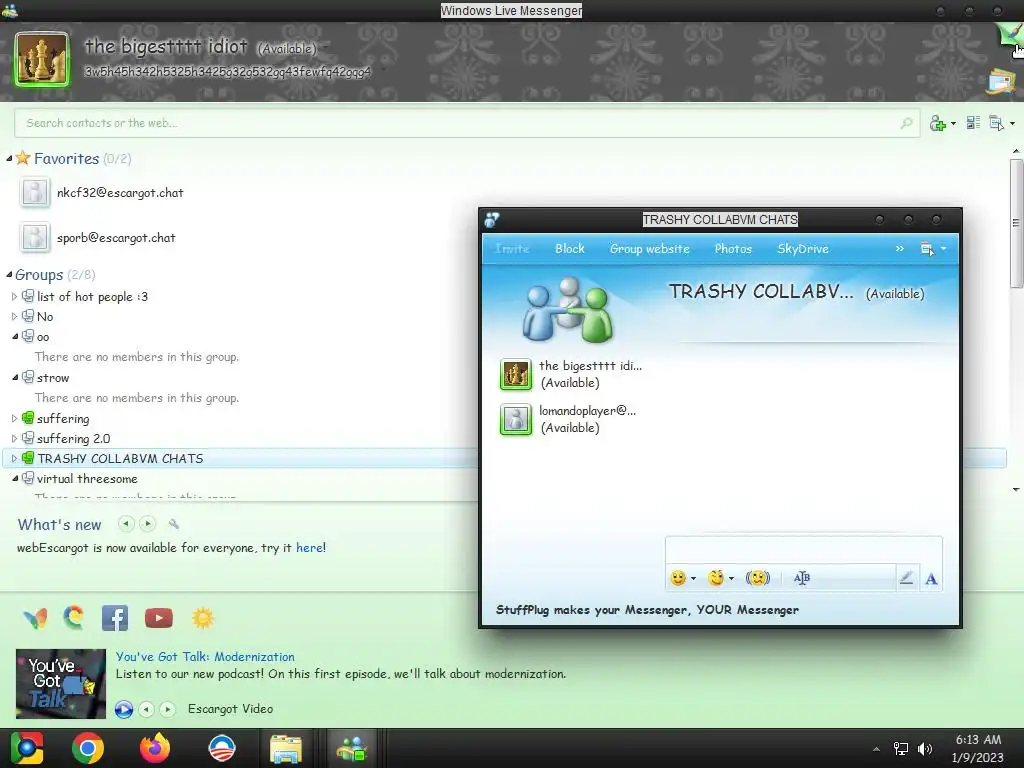Select lomandoplayer@... chat participant
This screenshot has width=1024, height=768.
[568, 419]
